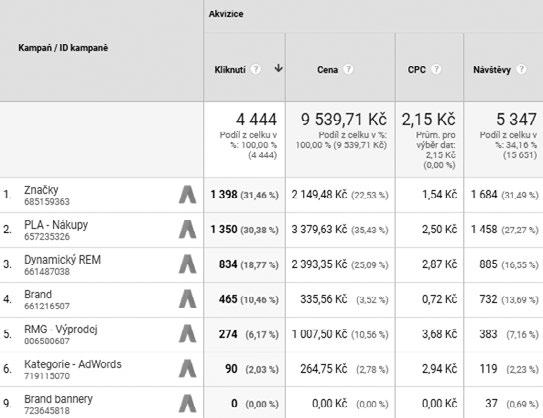Click the AdWords icon in the Dynamický REM row

(188, 265)
